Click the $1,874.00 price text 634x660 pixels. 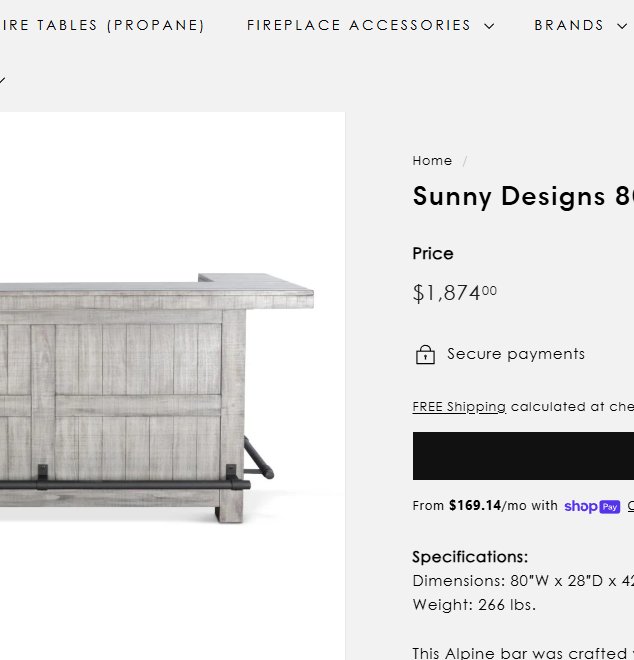coord(454,293)
